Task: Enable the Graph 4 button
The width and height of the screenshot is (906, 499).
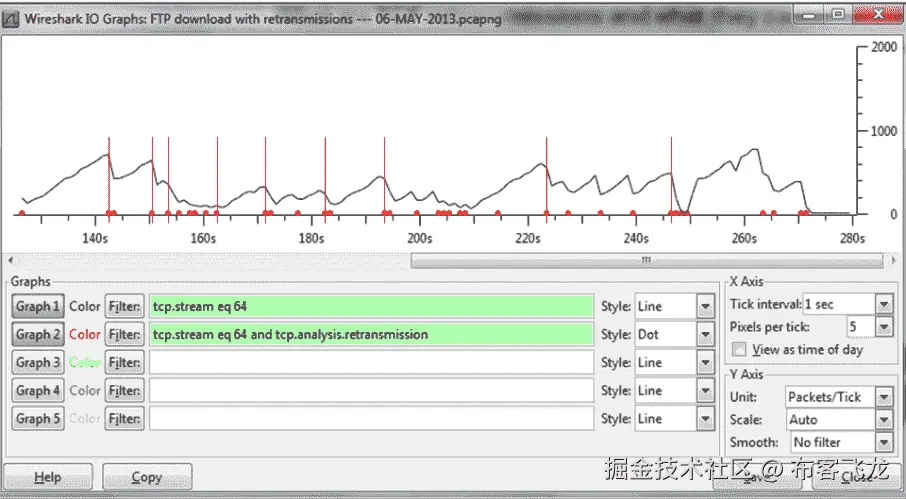Action: tap(38, 390)
